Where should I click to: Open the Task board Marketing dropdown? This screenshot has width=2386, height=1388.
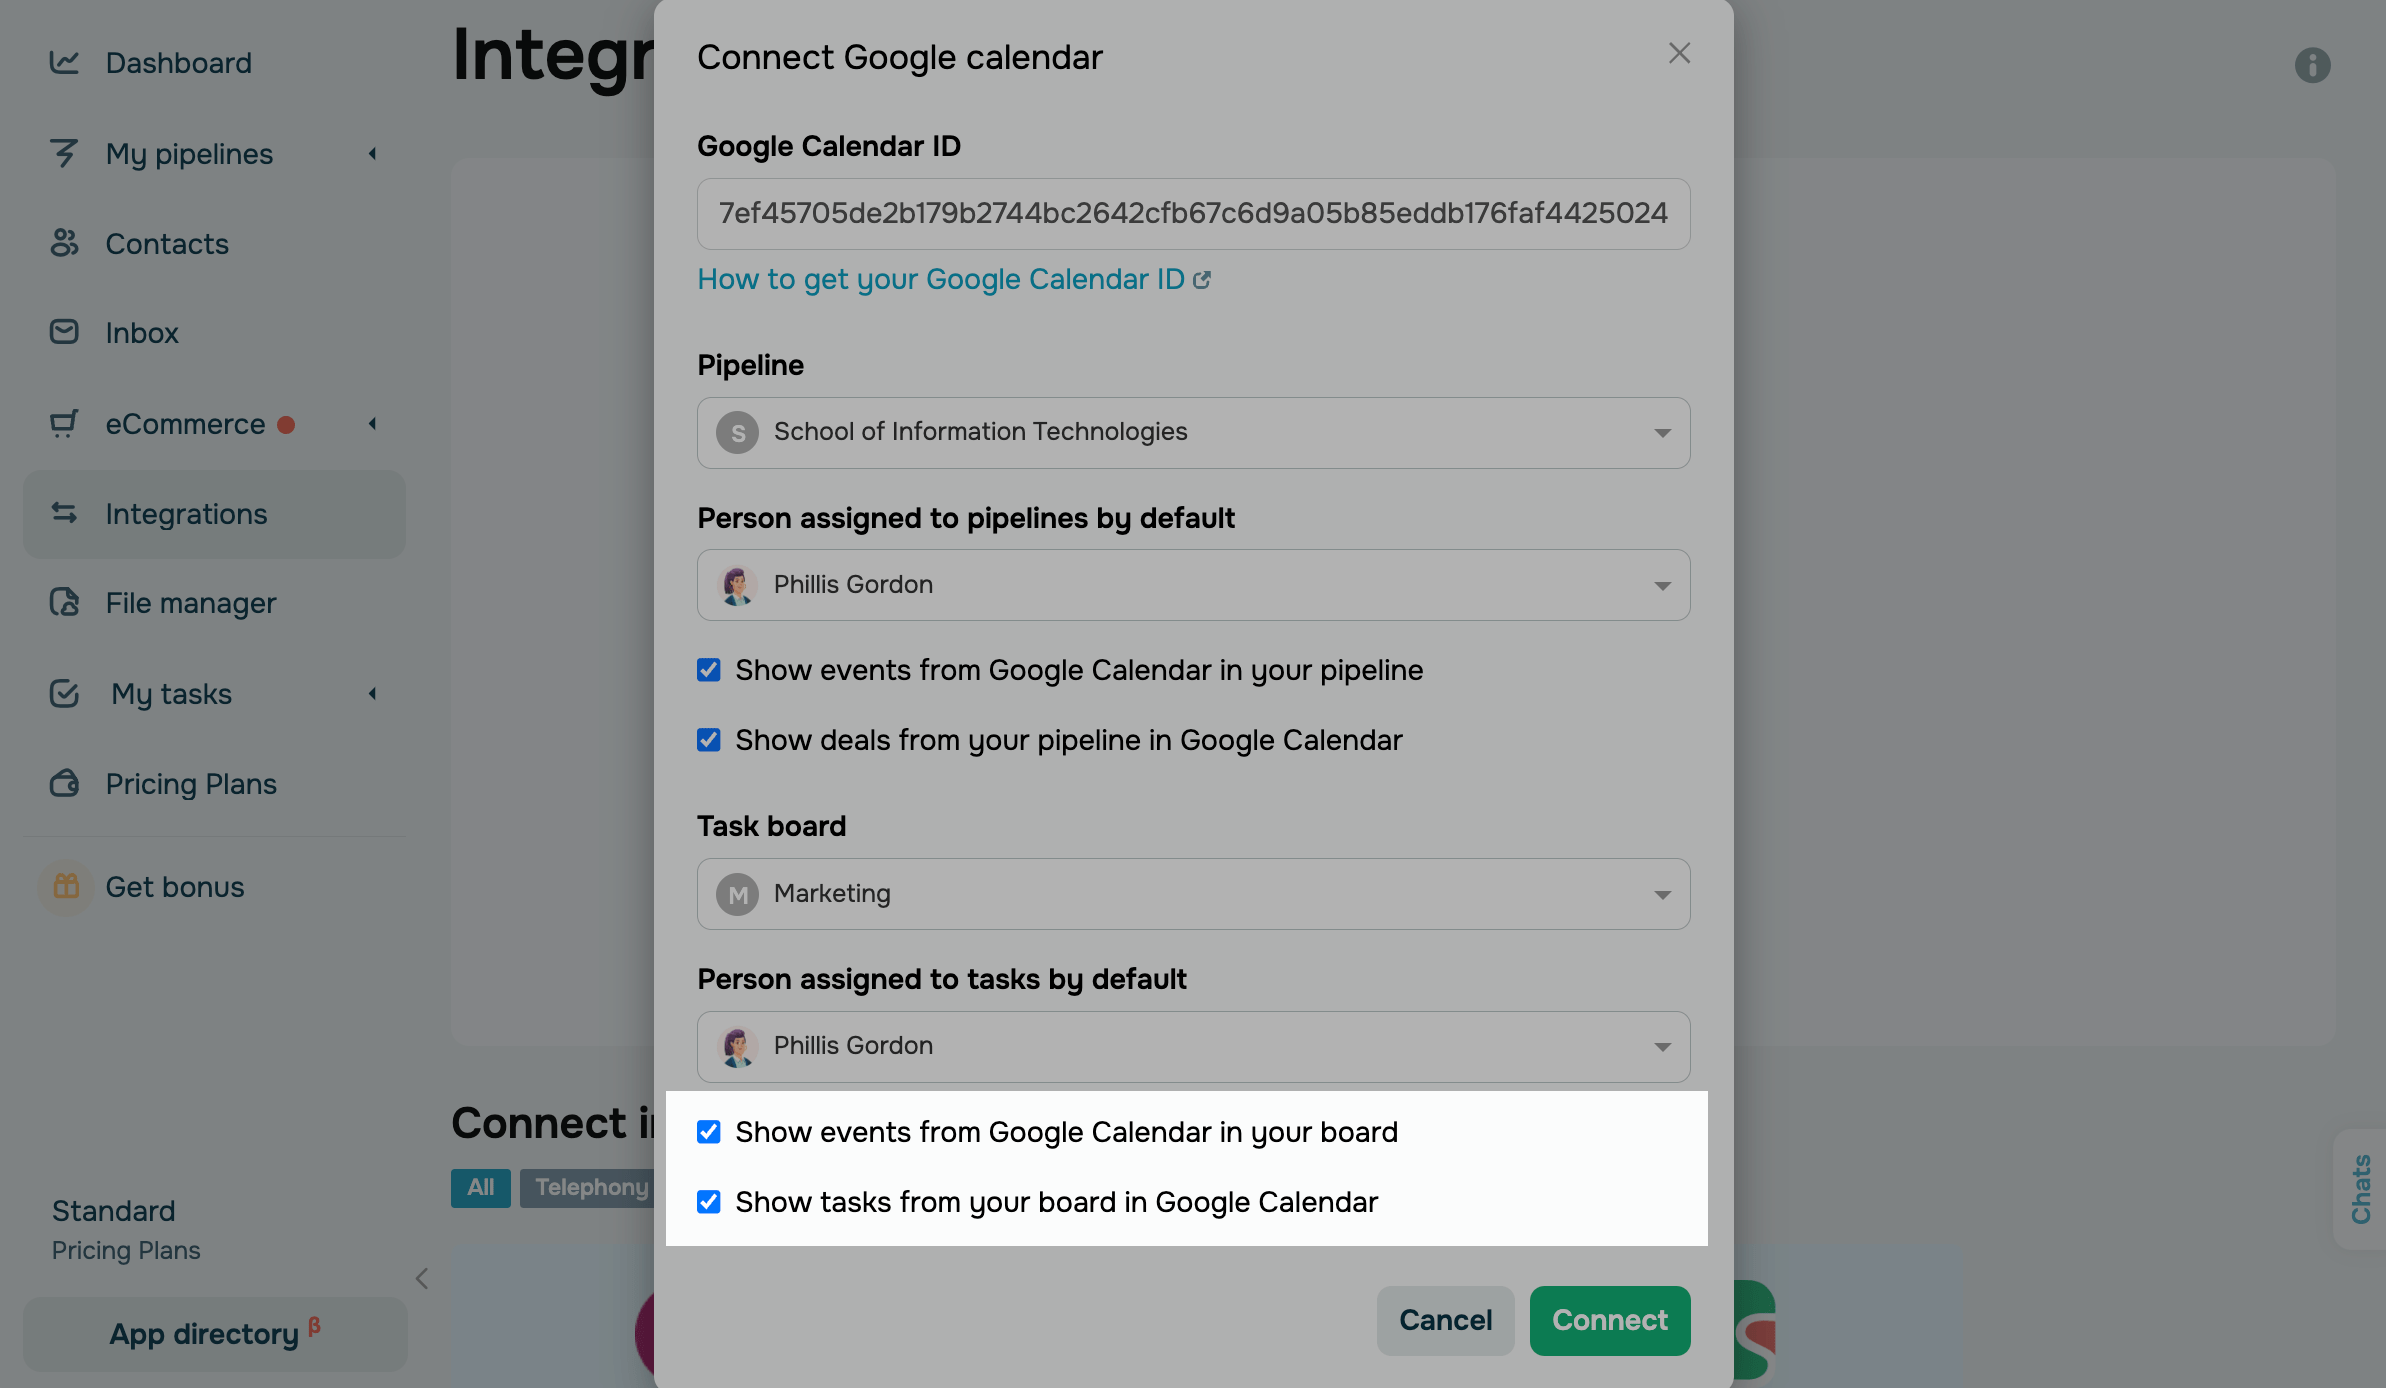[1193, 894]
